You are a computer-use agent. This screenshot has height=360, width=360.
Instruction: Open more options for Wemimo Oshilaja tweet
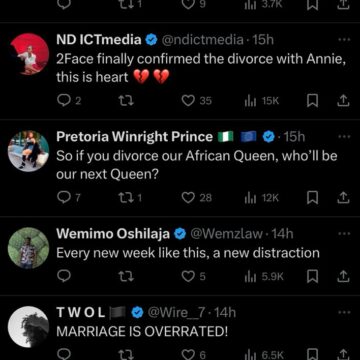343,234
